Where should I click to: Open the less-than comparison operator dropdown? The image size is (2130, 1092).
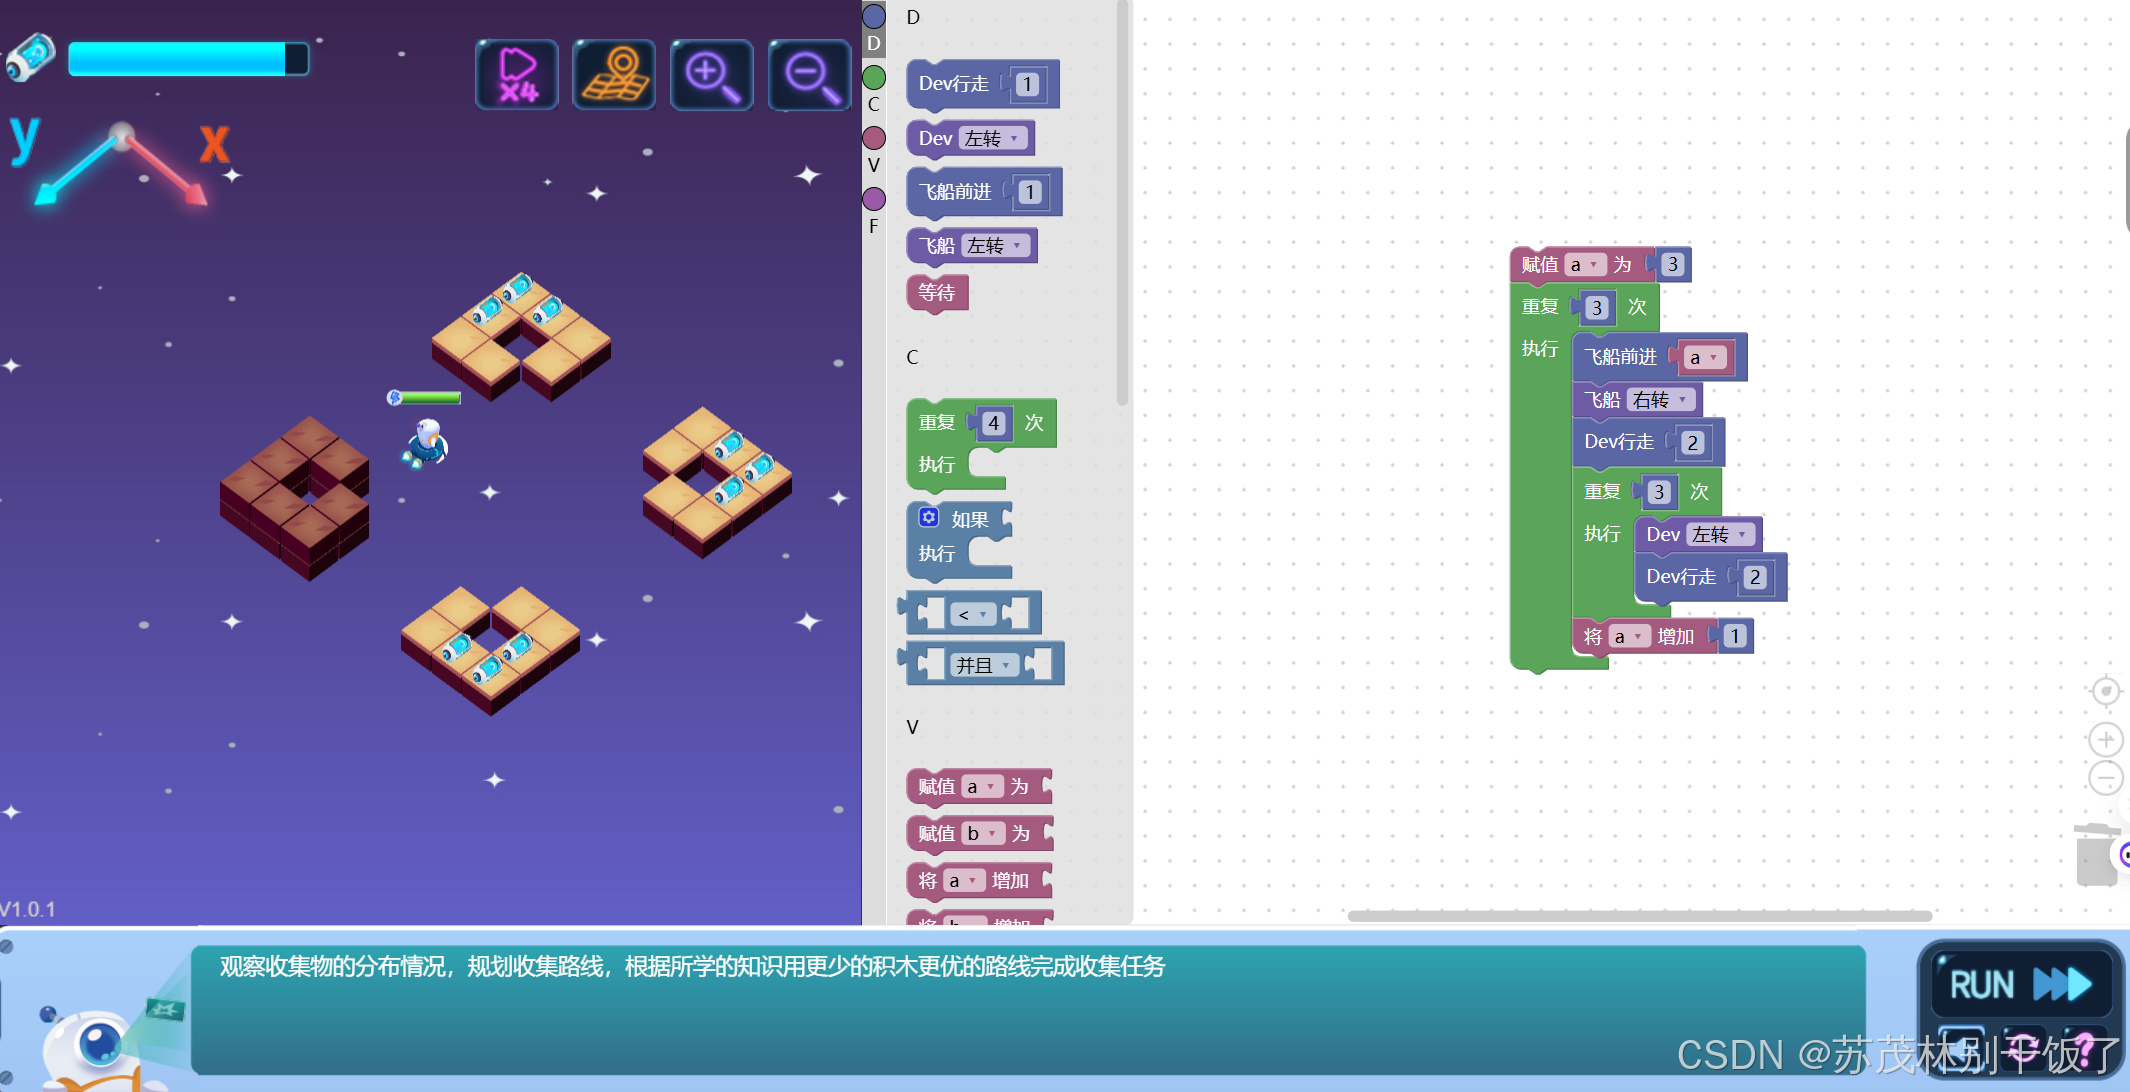coord(972,614)
